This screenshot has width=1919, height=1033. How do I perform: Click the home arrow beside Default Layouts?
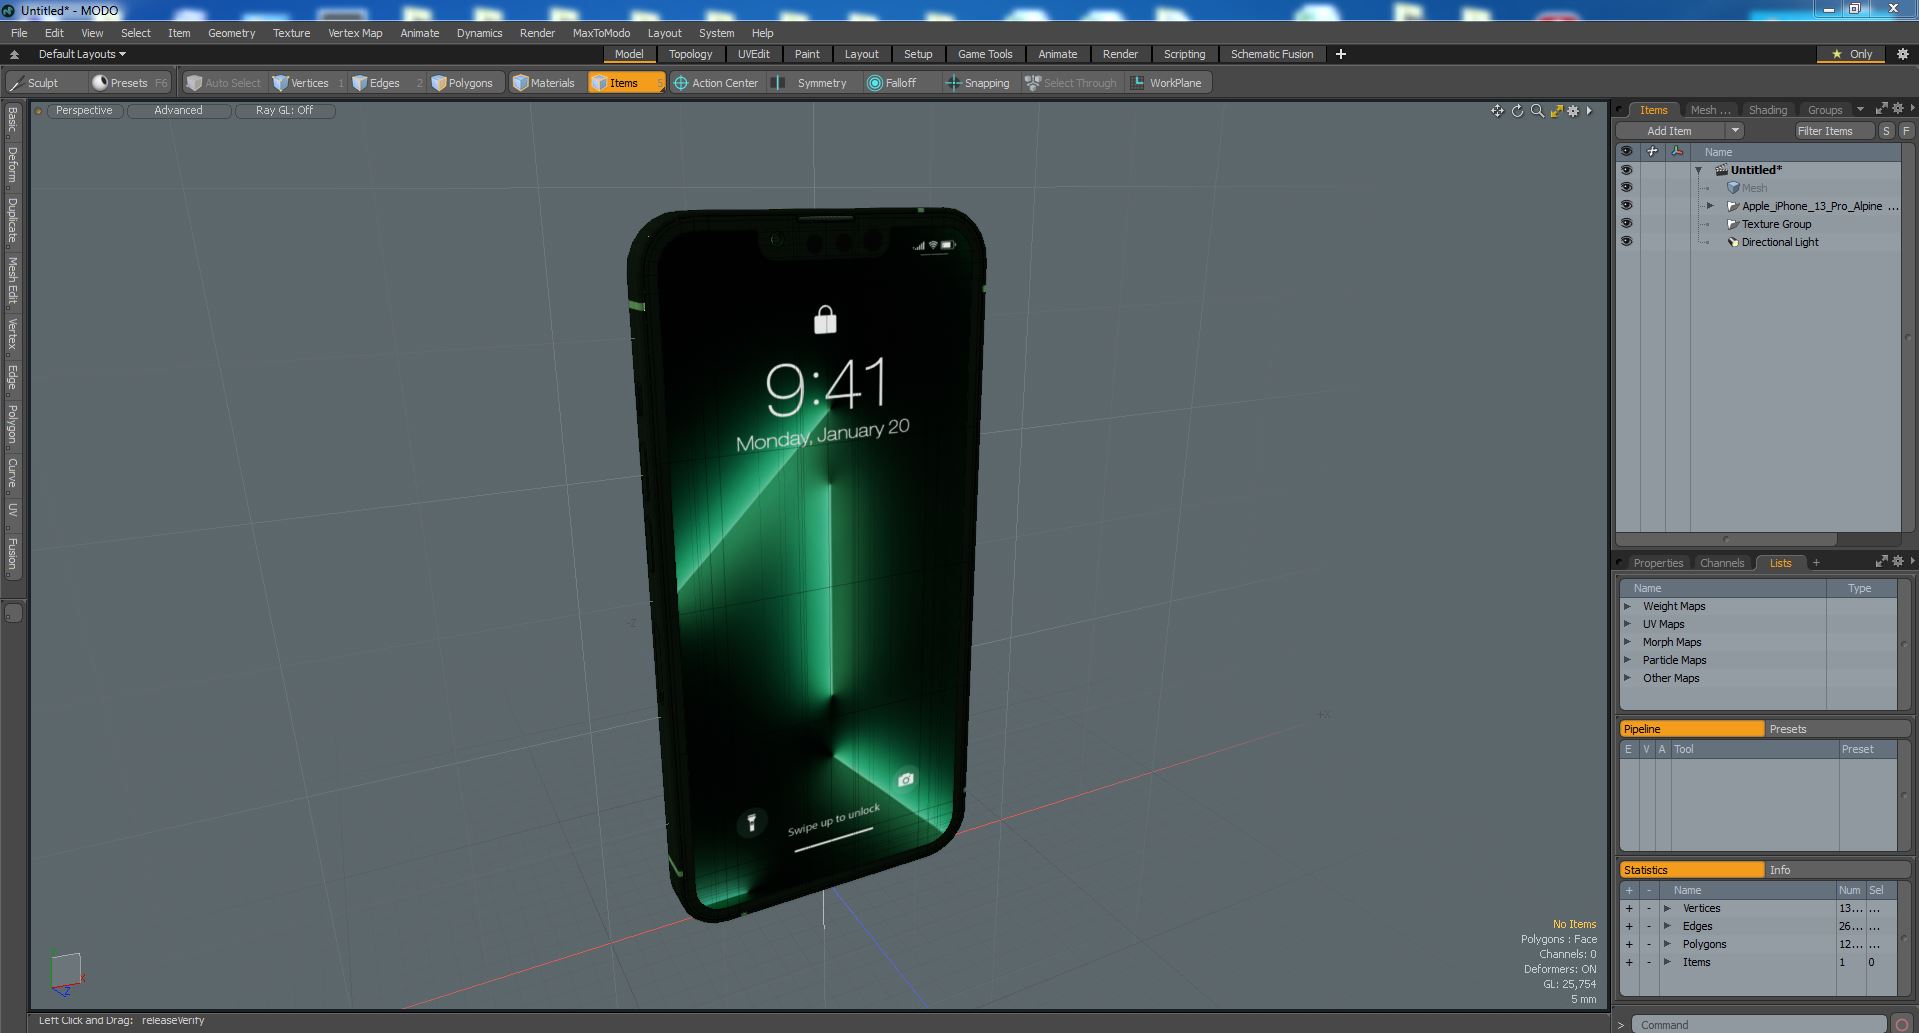(x=14, y=54)
